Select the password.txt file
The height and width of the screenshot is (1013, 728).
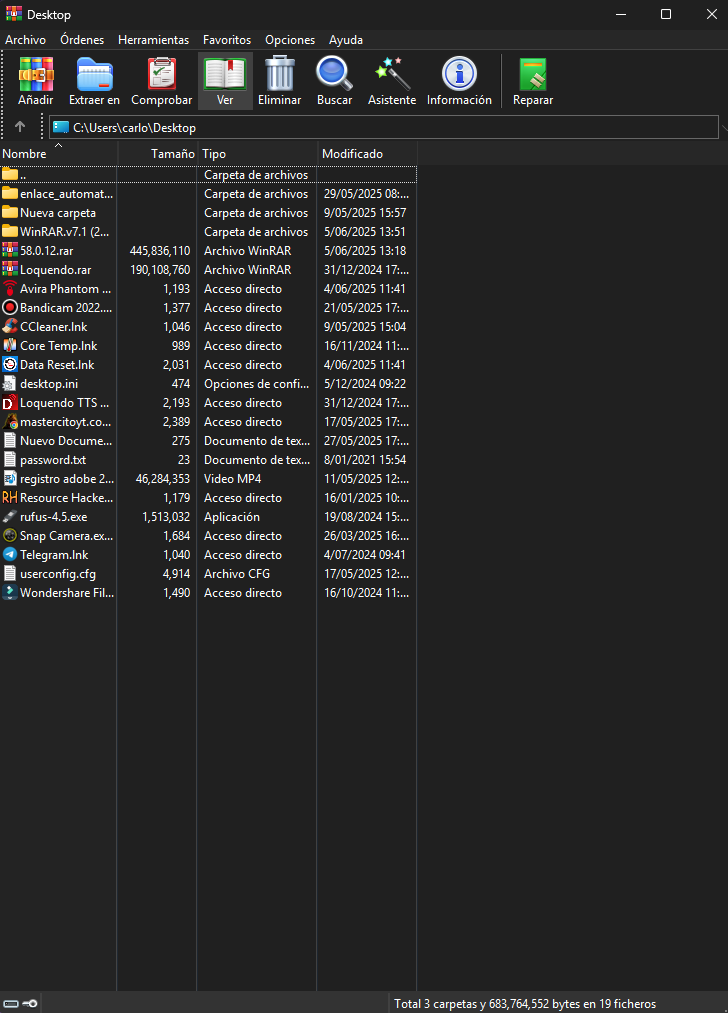tap(208, 459)
